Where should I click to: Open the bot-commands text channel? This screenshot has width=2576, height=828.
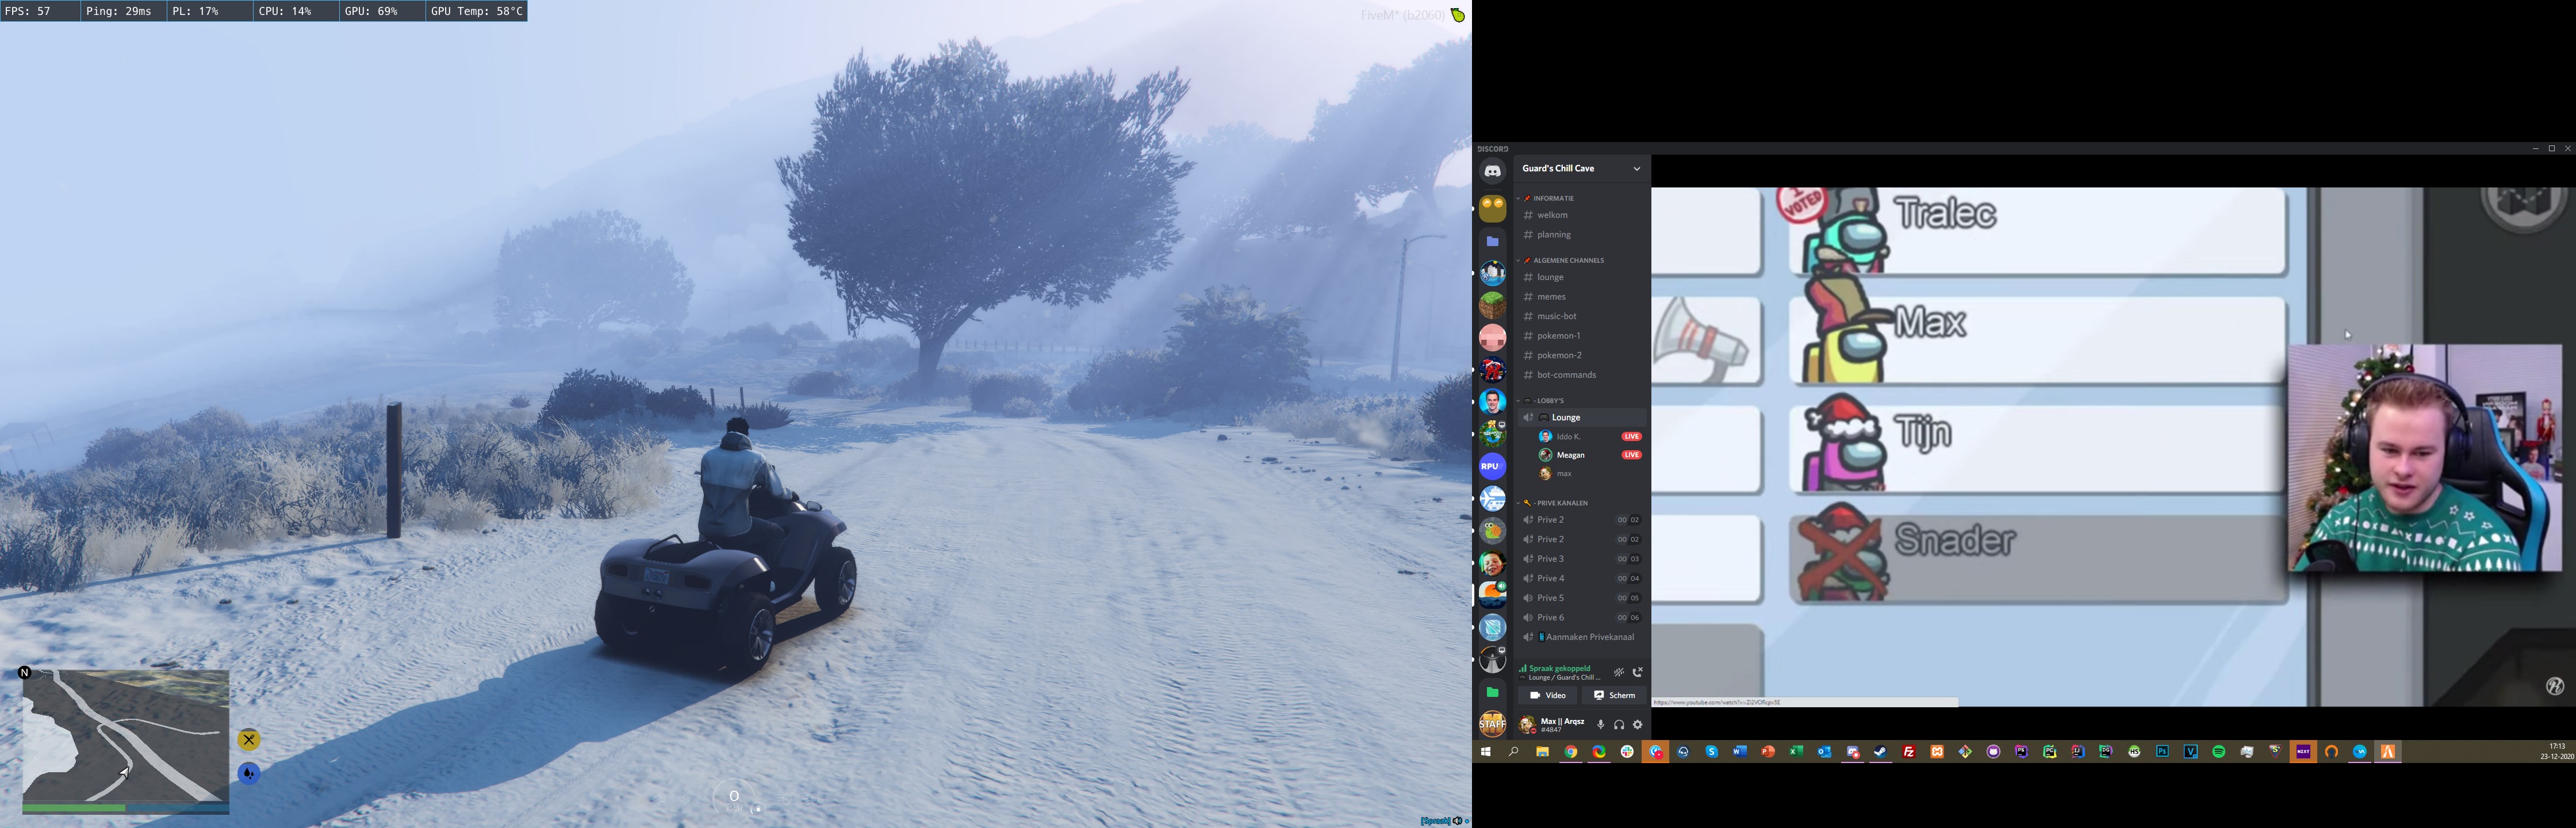click(1566, 375)
